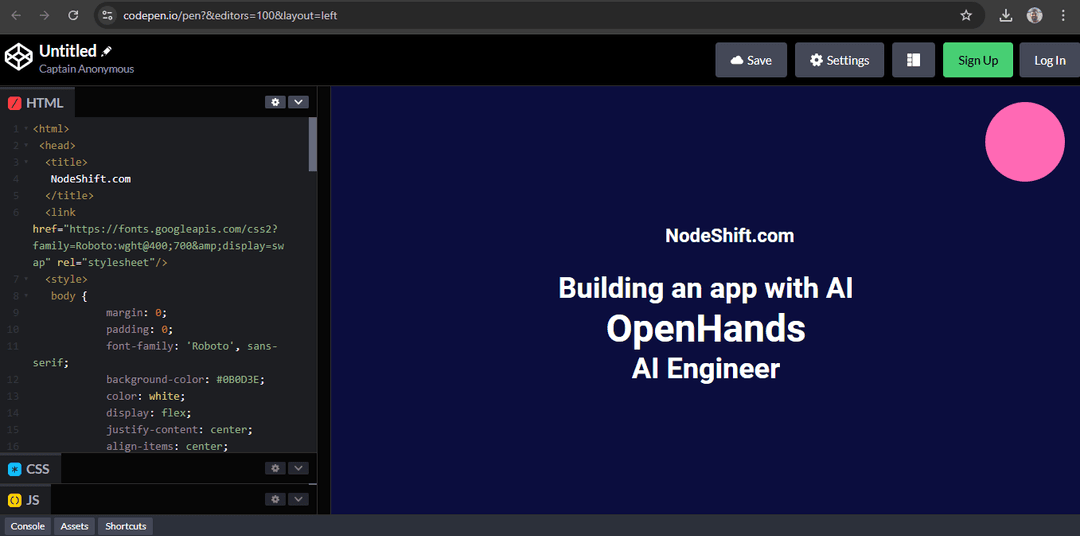
Task: Click the 'AI Engineer' preview text
Action: point(705,369)
